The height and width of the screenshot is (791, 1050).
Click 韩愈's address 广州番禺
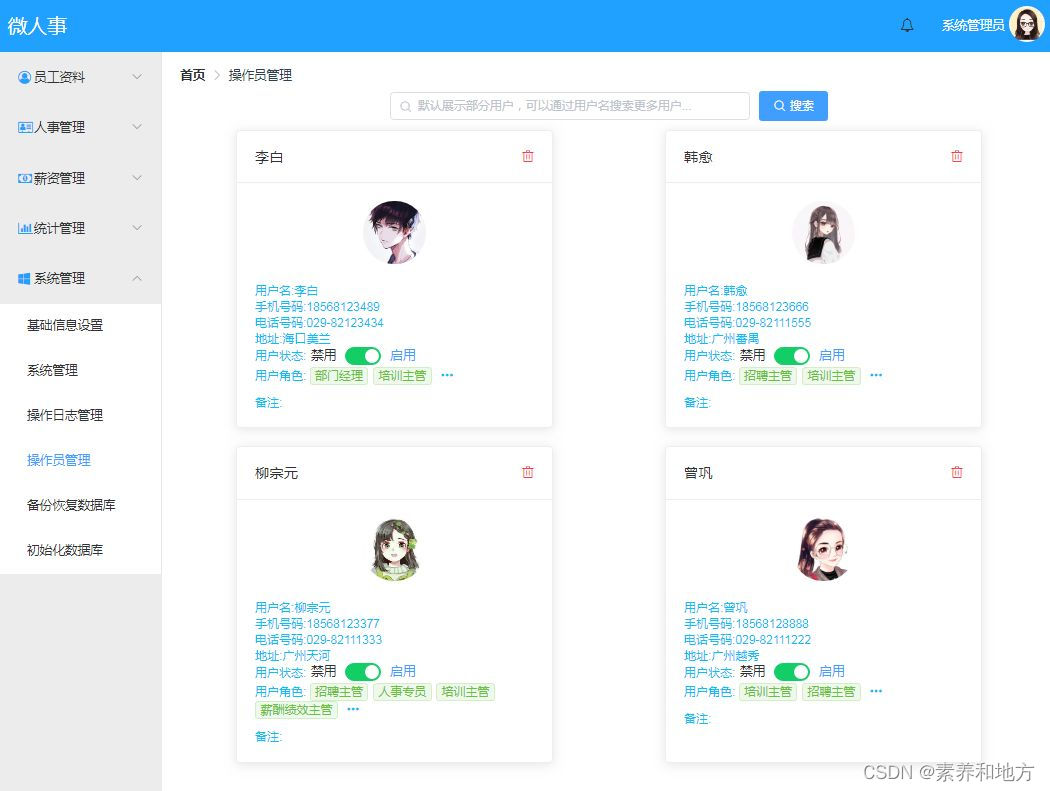point(735,339)
